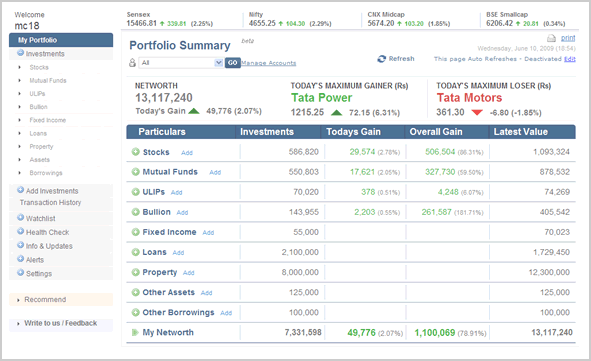Expand the Investments sidebar section
The width and height of the screenshot is (591, 361).
pos(21,53)
